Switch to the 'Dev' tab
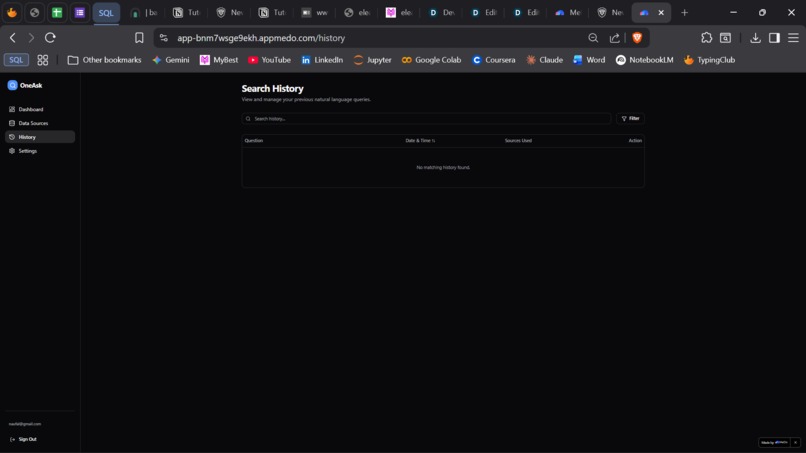 pyautogui.click(x=442, y=12)
